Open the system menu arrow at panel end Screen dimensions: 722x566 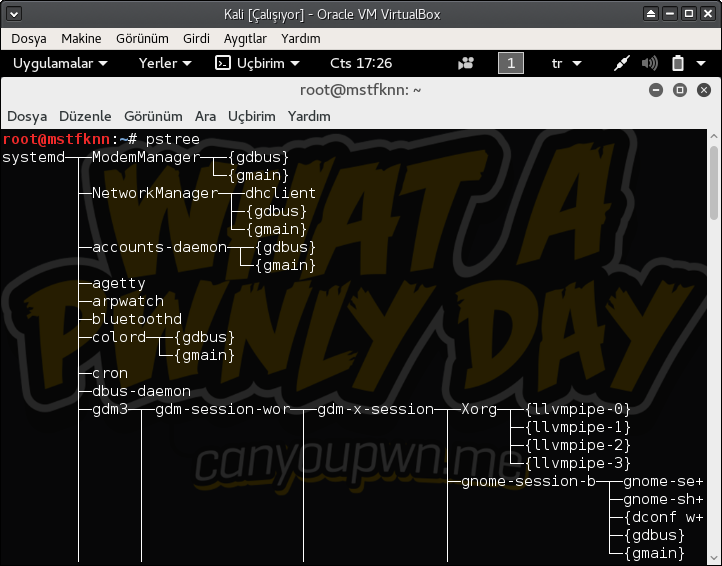point(704,63)
